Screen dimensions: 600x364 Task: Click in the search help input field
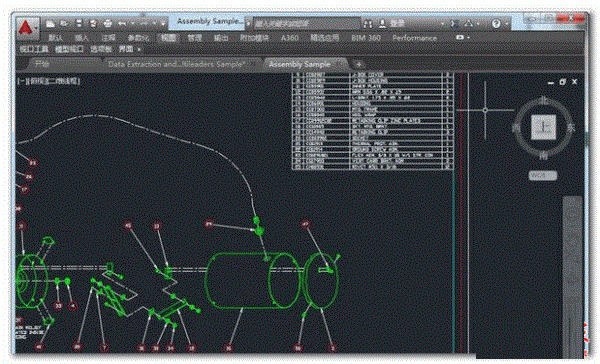(306, 24)
